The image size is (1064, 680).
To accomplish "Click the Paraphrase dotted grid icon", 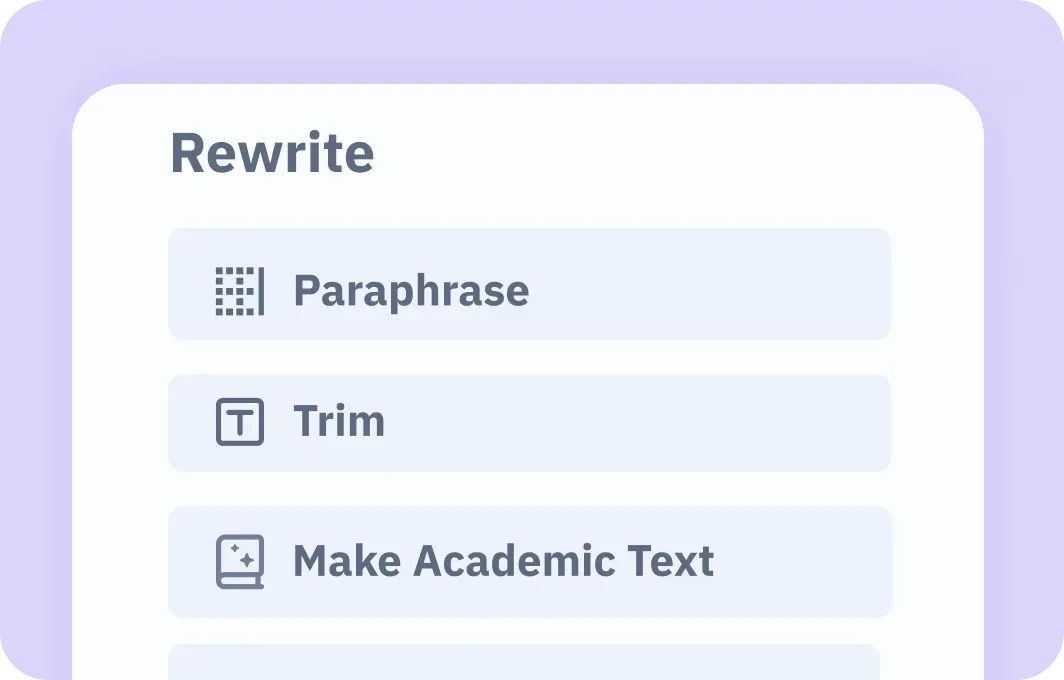I will pos(240,291).
